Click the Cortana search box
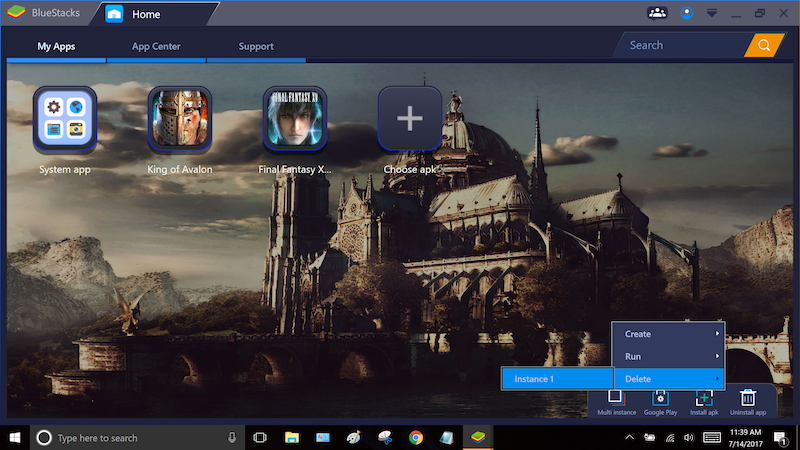The image size is (800, 450). (x=138, y=438)
